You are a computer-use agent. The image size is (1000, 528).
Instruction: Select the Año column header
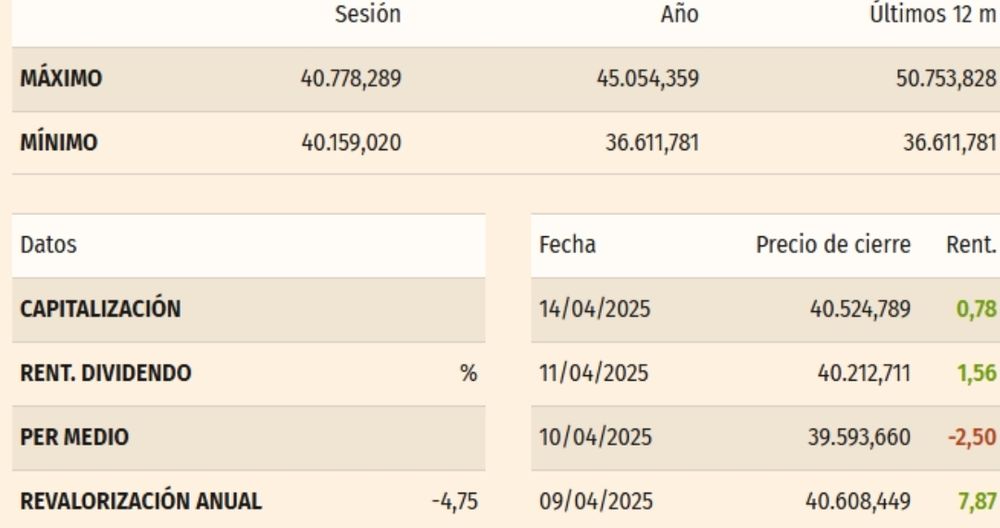pyautogui.click(x=680, y=14)
